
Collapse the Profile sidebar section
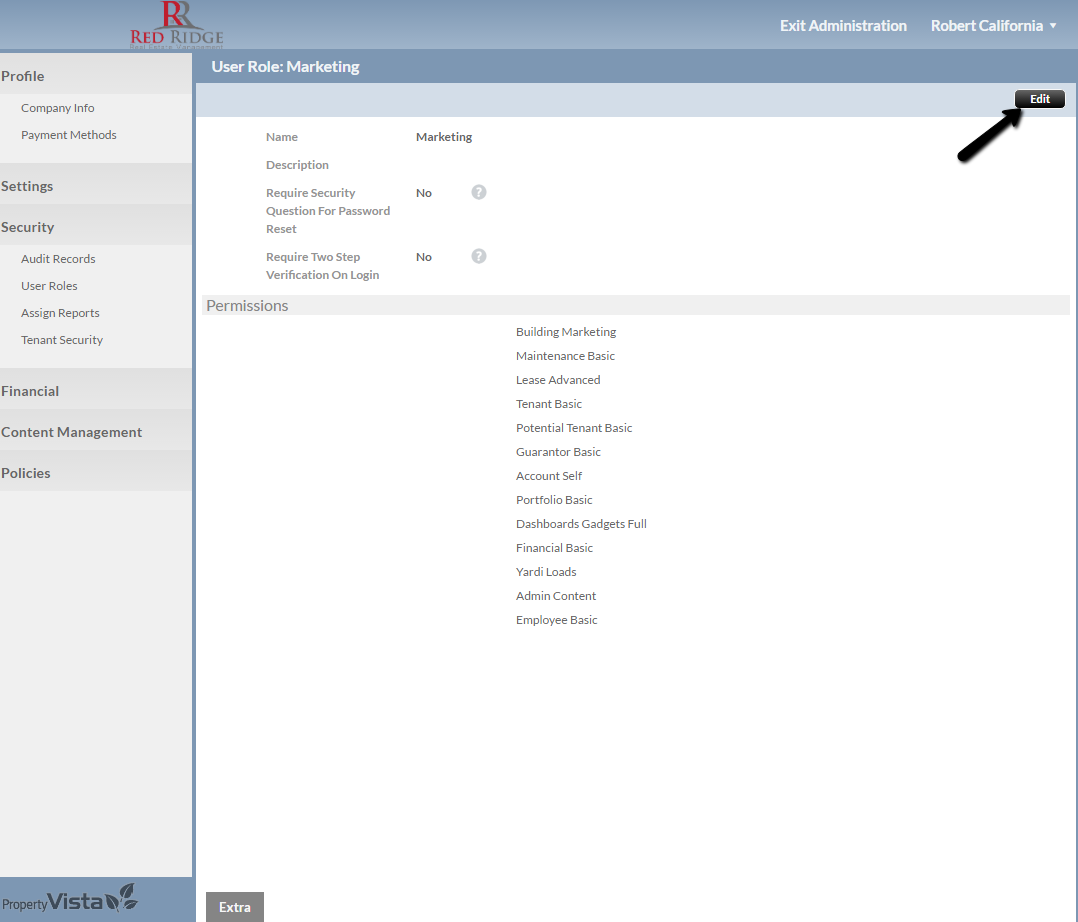tap(23, 76)
